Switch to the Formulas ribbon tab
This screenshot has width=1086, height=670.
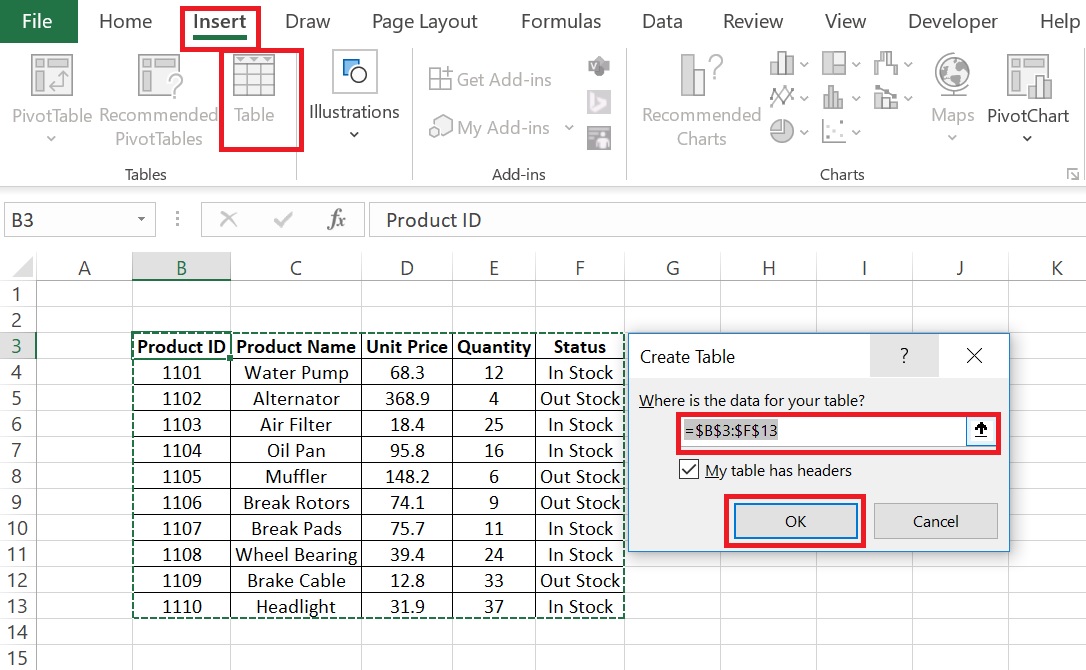561,20
